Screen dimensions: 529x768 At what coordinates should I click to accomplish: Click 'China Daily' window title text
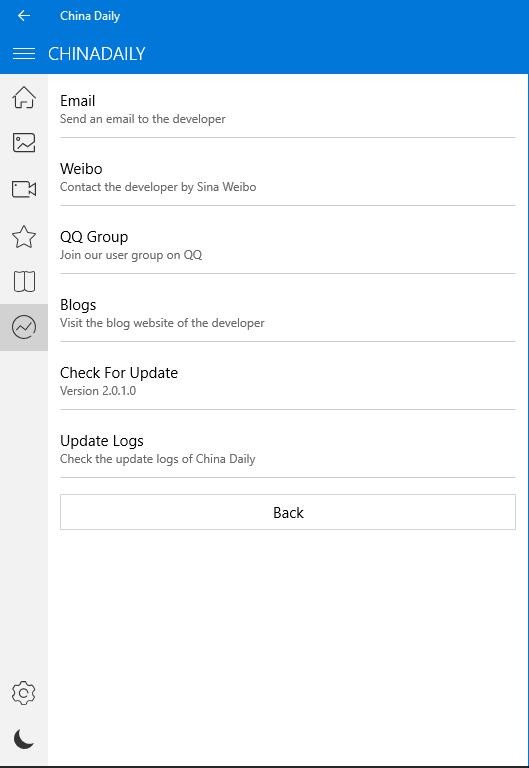(90, 16)
